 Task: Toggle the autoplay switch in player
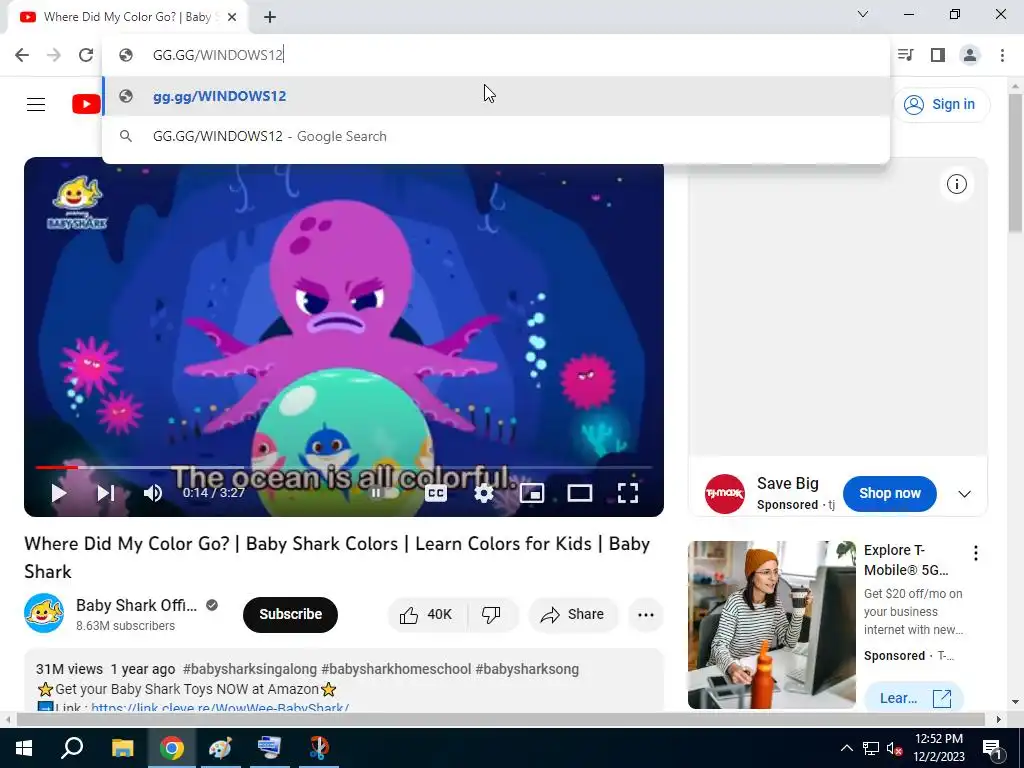click(x=385, y=493)
